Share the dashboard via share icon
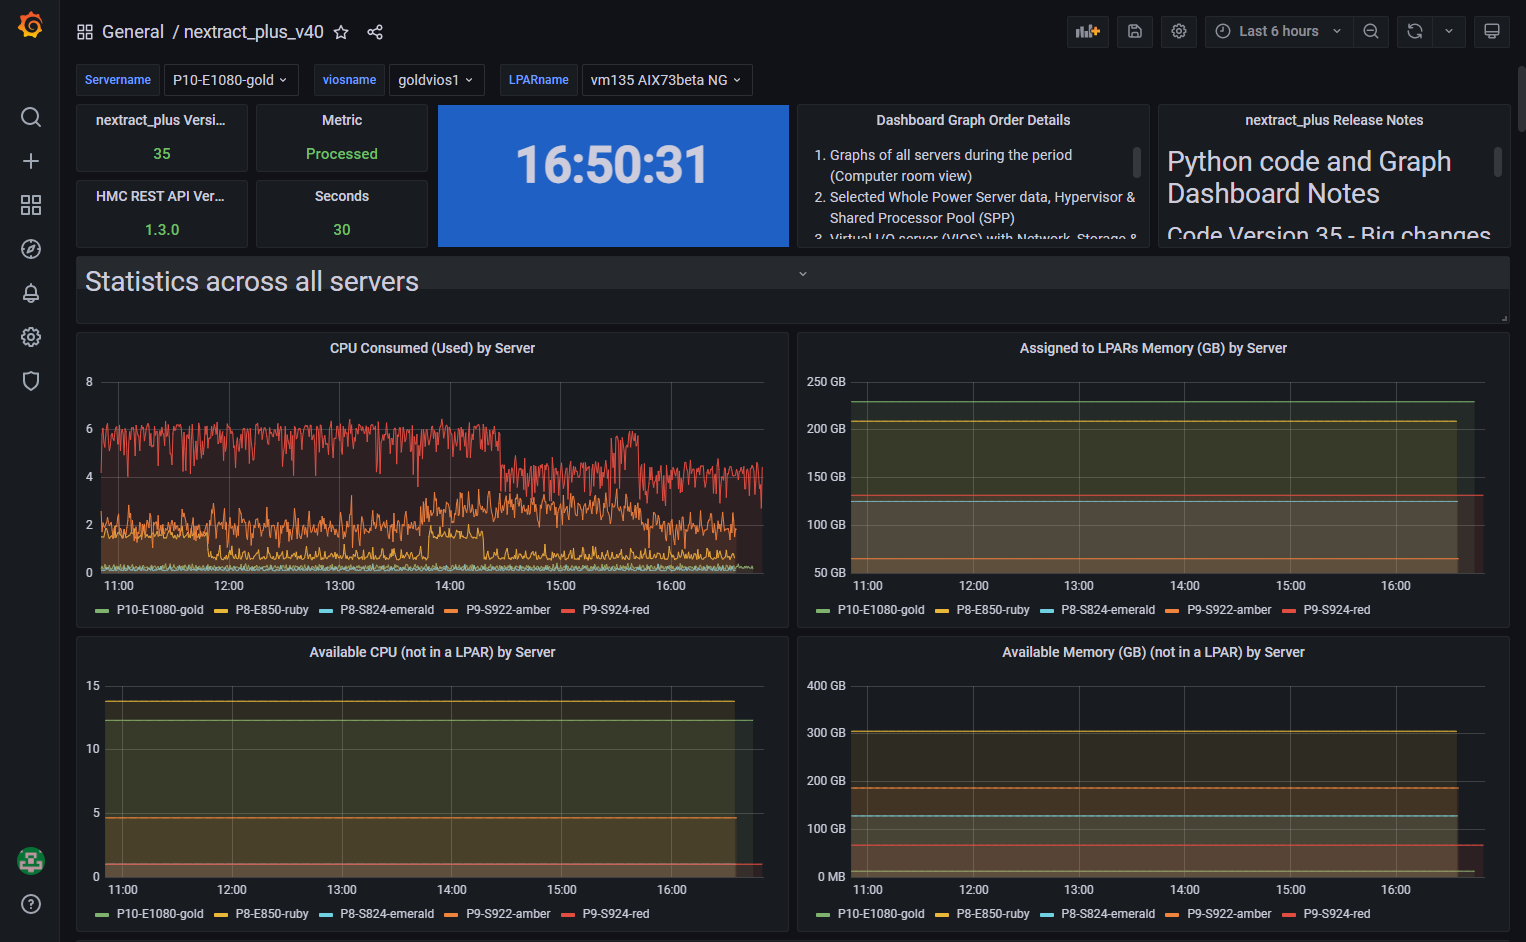The image size is (1526, 942). click(375, 32)
